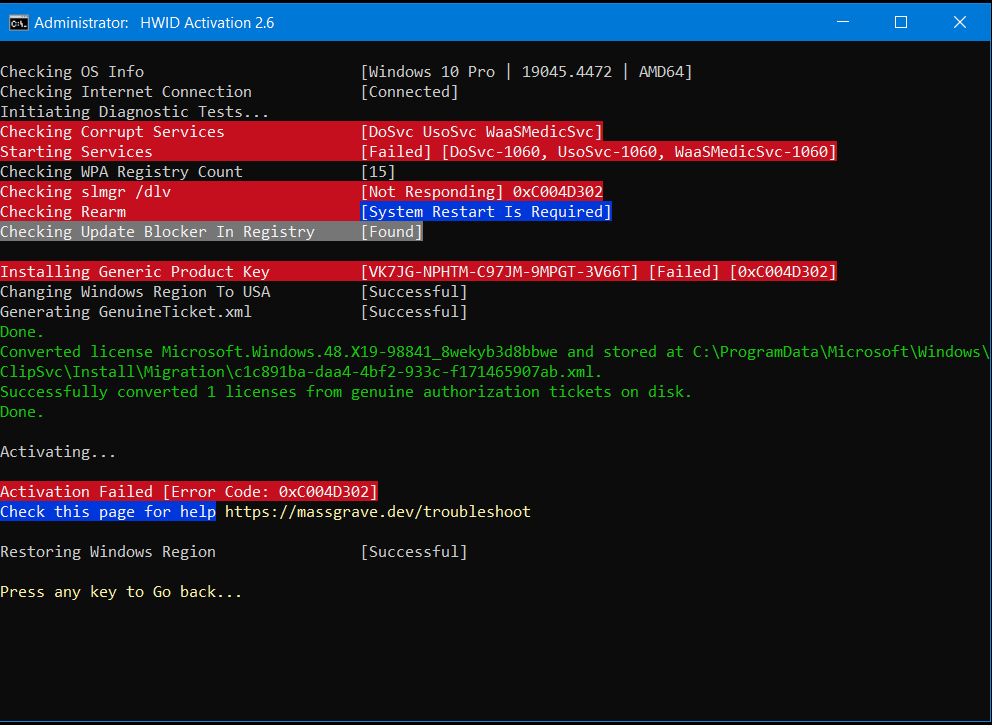Click the 'Press any key to Go back' prompt

pos(121,592)
